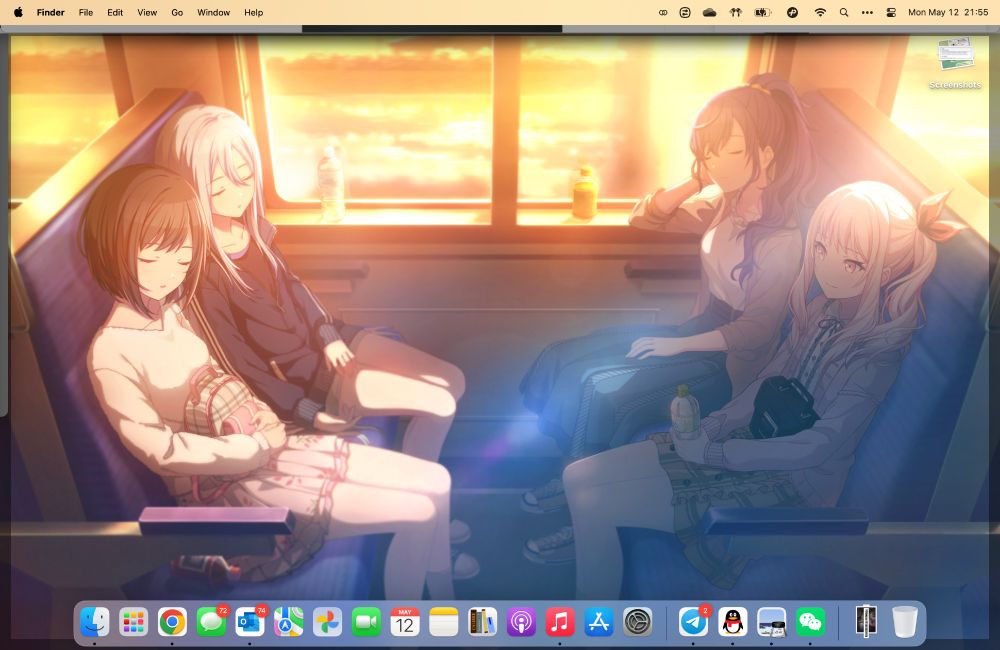Open Finder from the Dock

coord(94,621)
